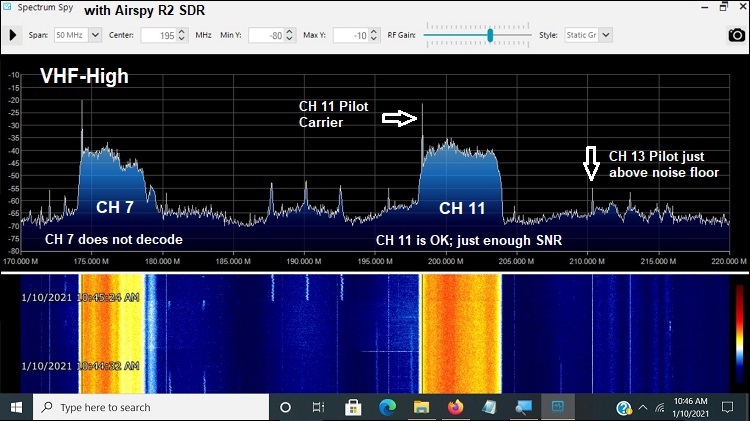
Task: Click the Min Y field showing -80
Action: click(264, 35)
